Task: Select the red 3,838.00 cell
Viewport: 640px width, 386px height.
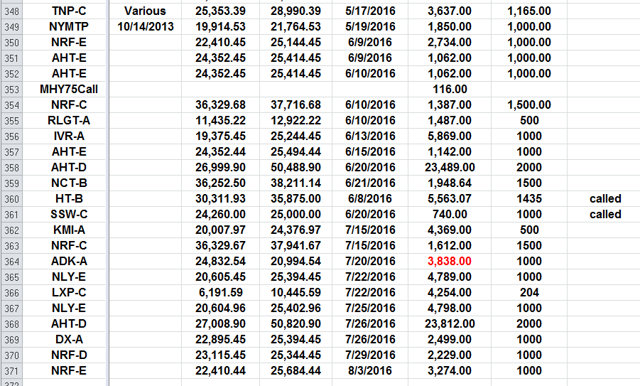Action: pyautogui.click(x=449, y=262)
